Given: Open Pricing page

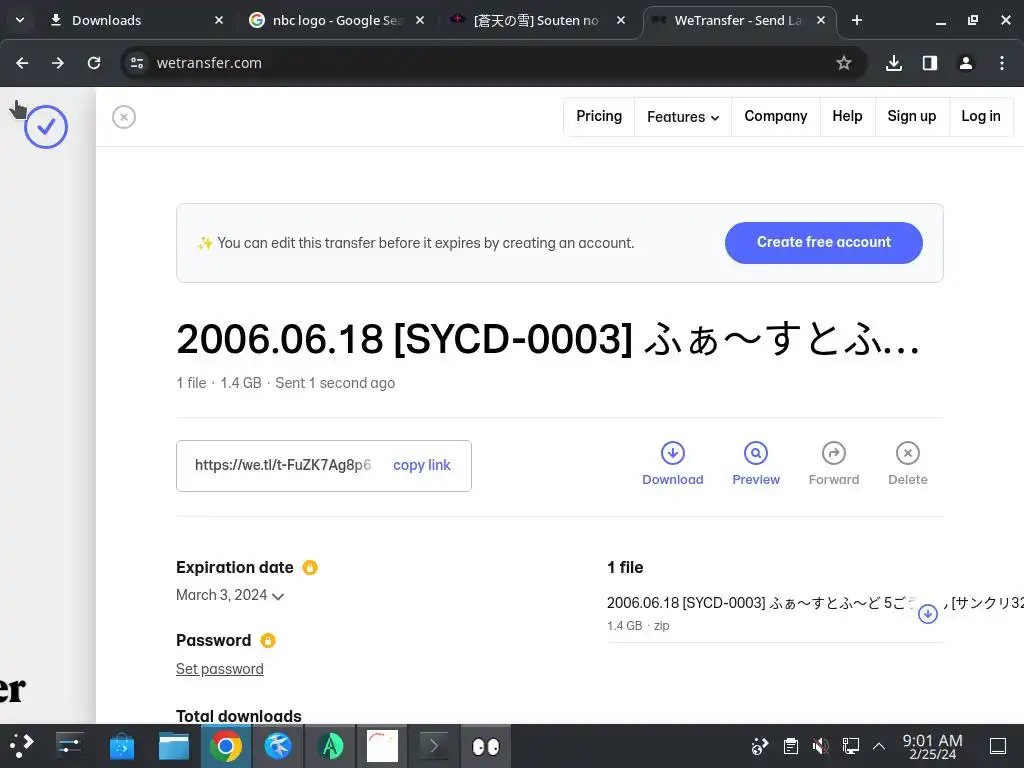Looking at the screenshot, I should point(599,116).
